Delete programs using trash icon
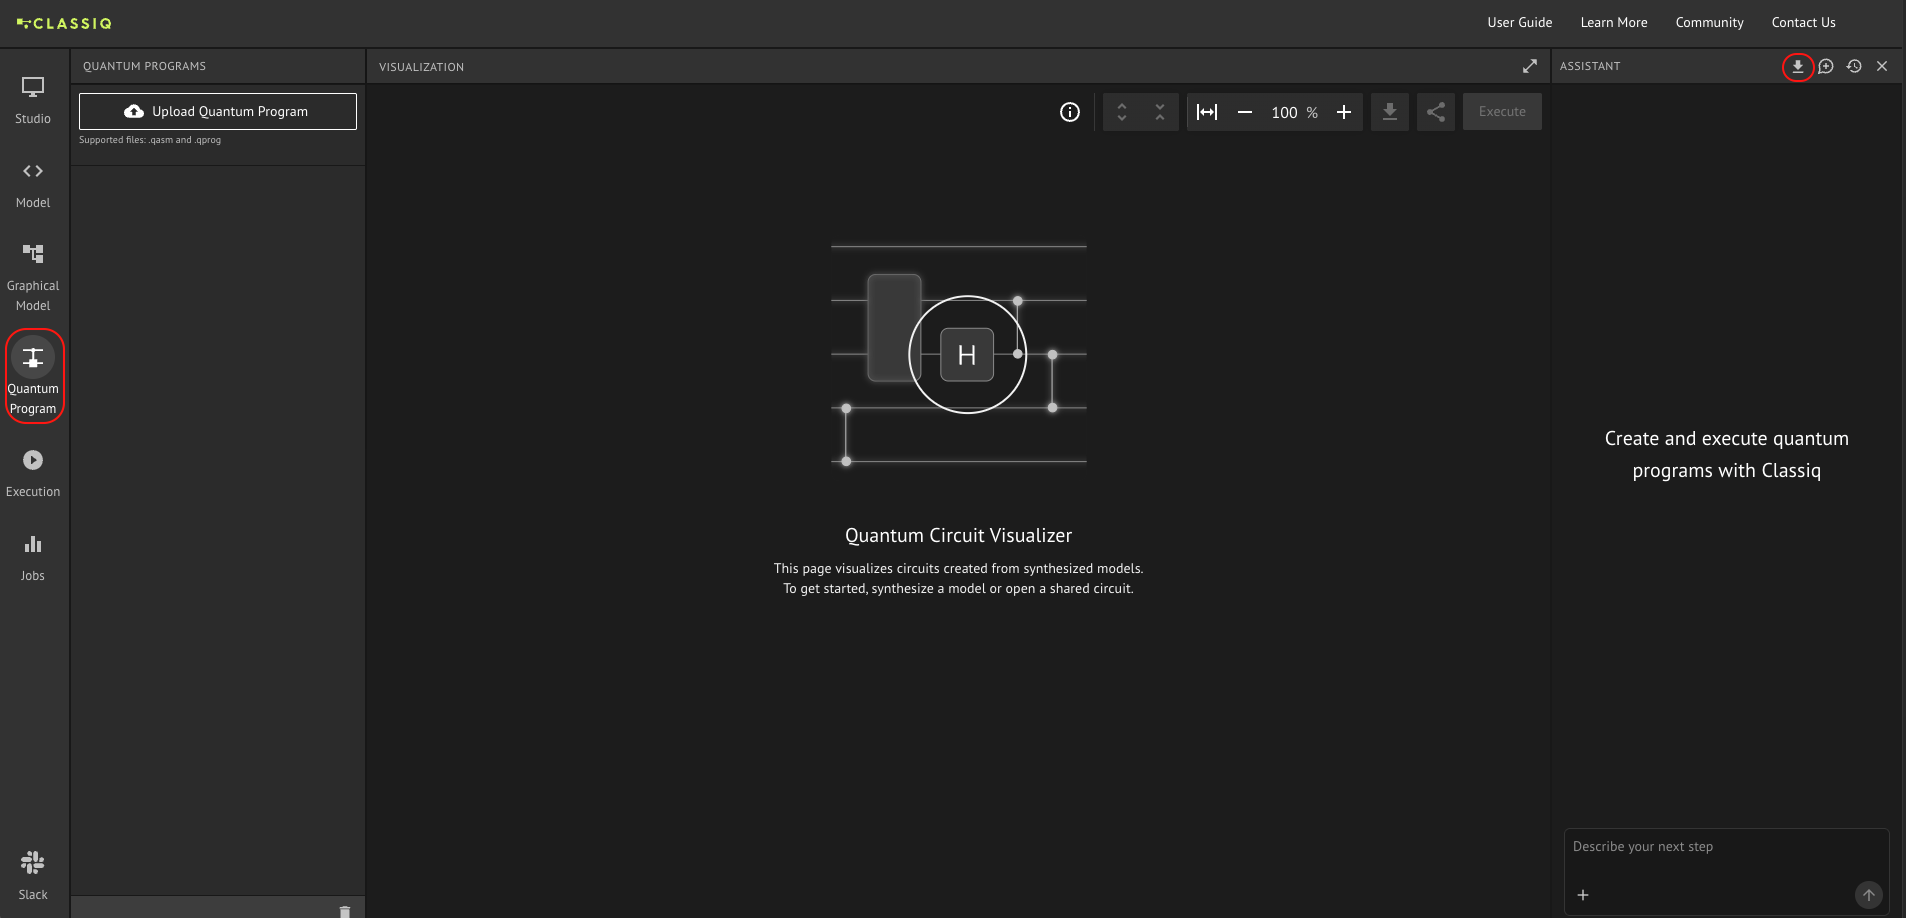1906x918 pixels. (x=345, y=911)
